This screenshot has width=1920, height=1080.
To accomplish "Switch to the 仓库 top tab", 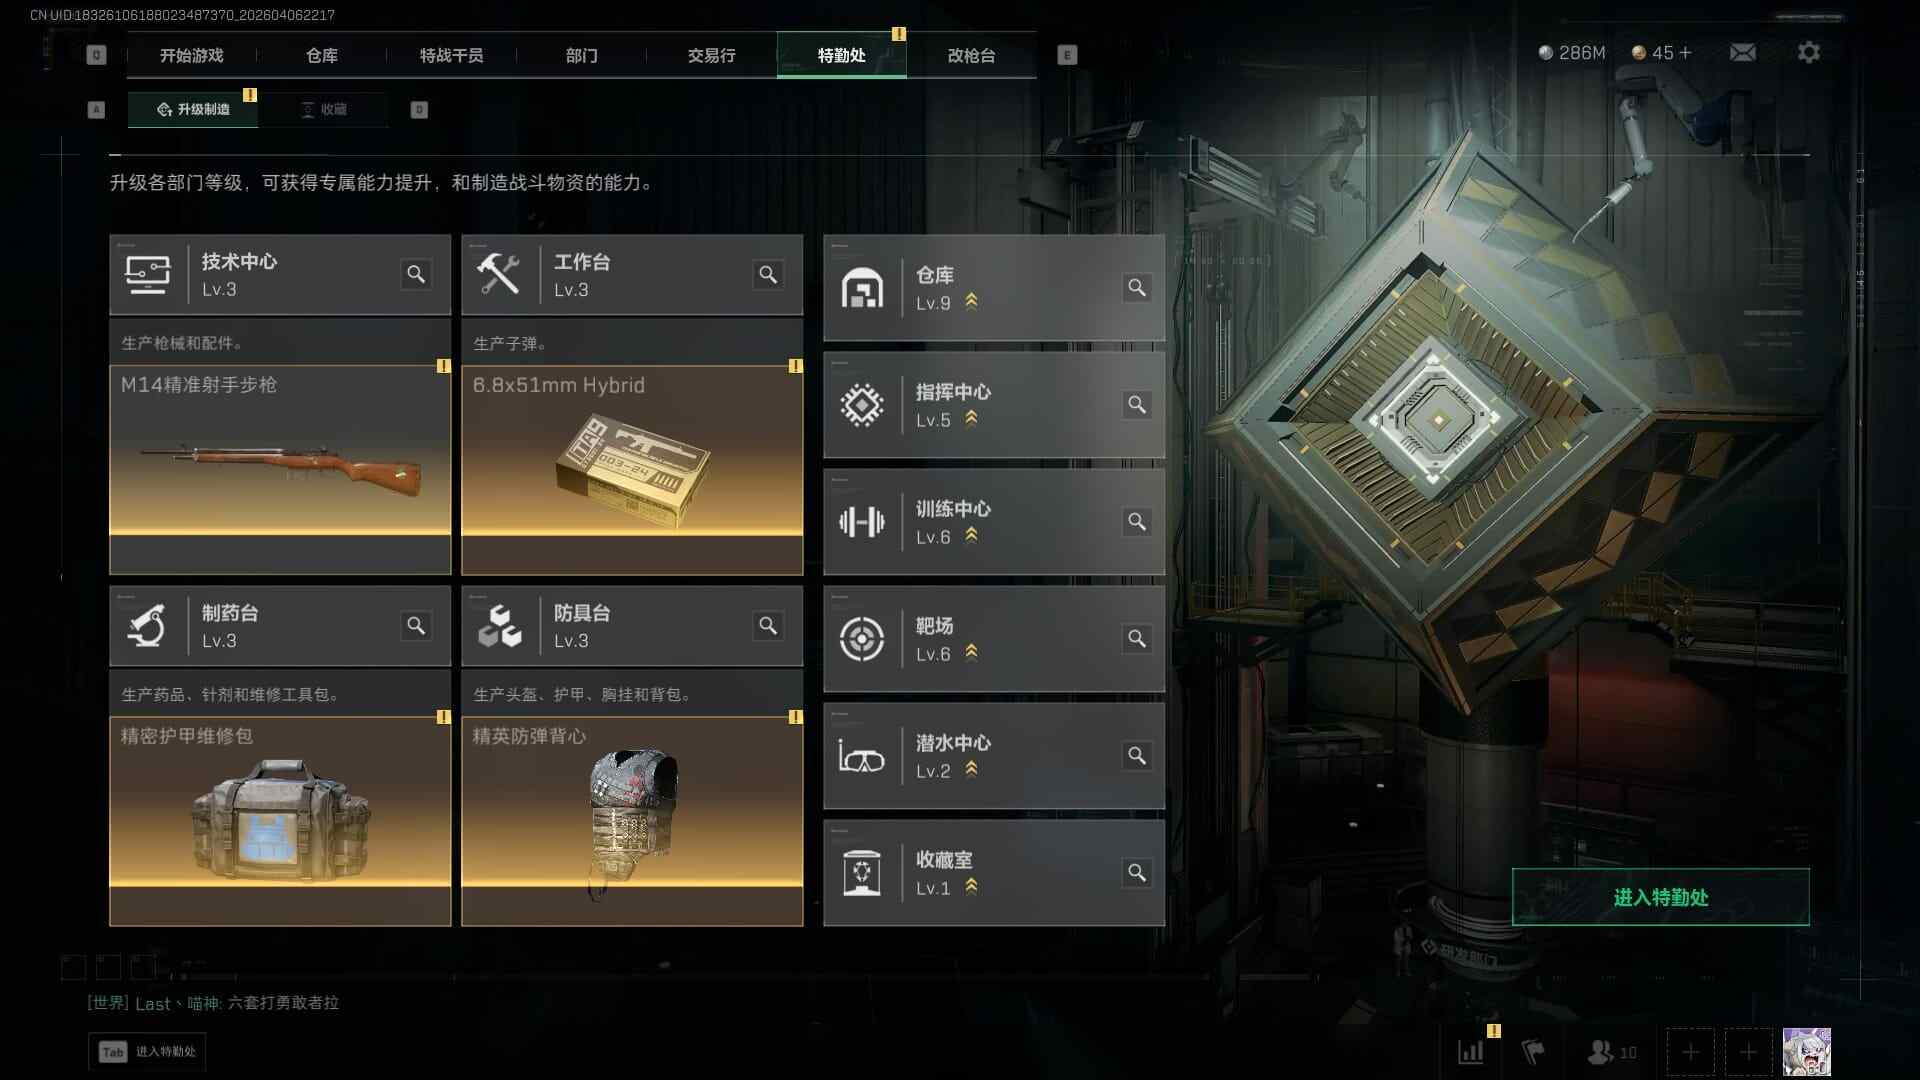I will 322,55.
